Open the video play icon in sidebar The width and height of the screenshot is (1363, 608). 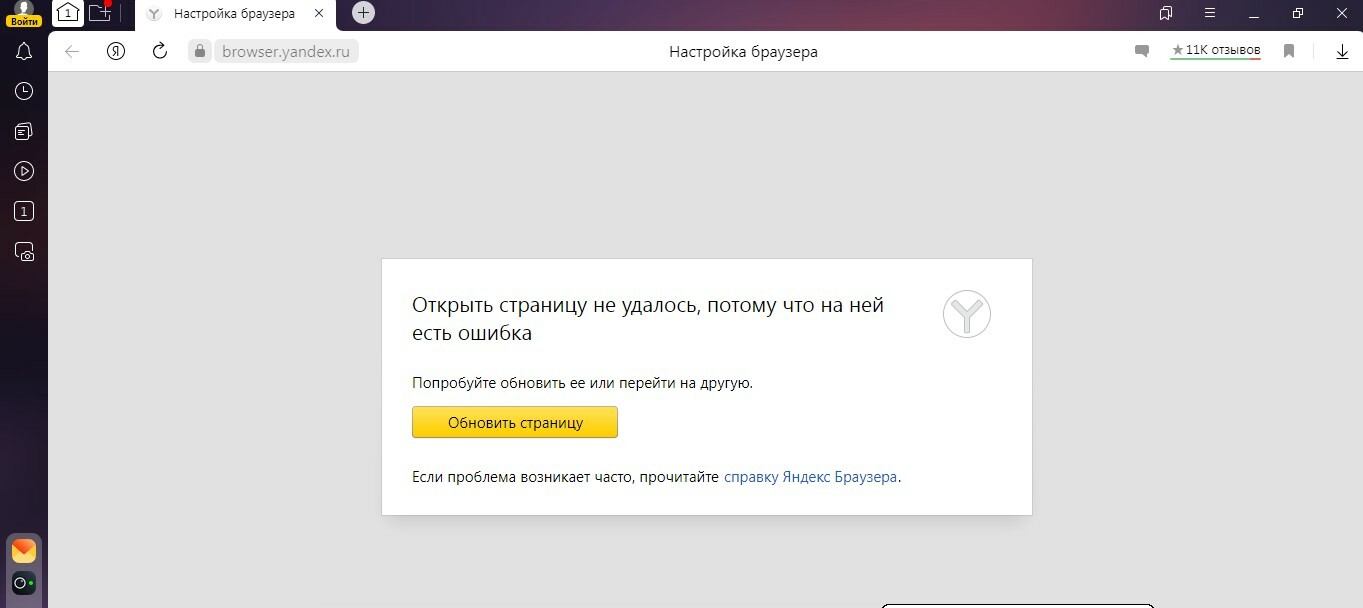click(24, 171)
